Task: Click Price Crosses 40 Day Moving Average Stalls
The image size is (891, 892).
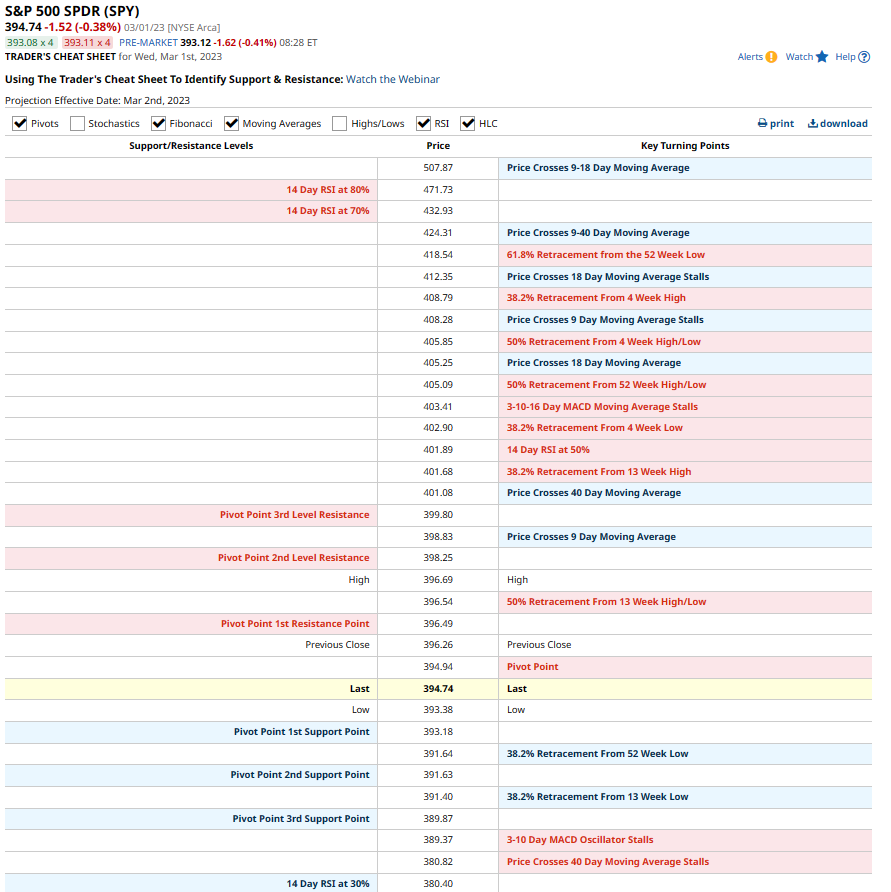Action: [x=608, y=862]
